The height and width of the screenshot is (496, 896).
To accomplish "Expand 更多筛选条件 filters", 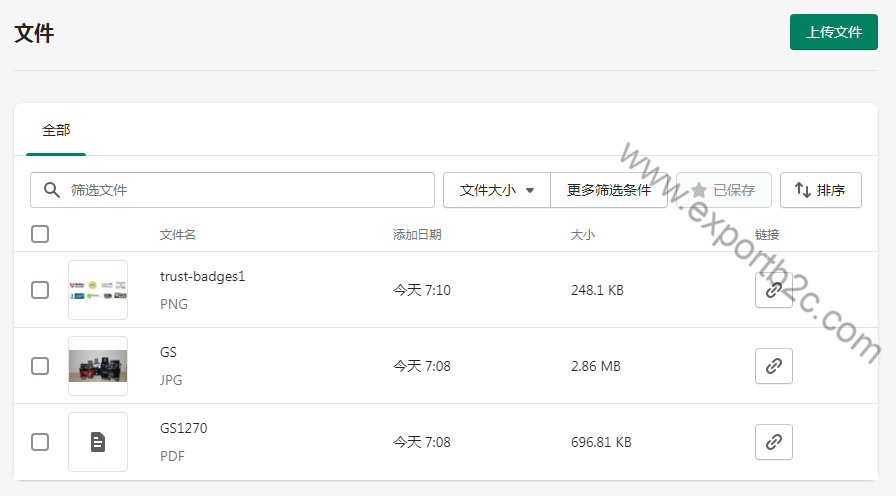I will 608,190.
